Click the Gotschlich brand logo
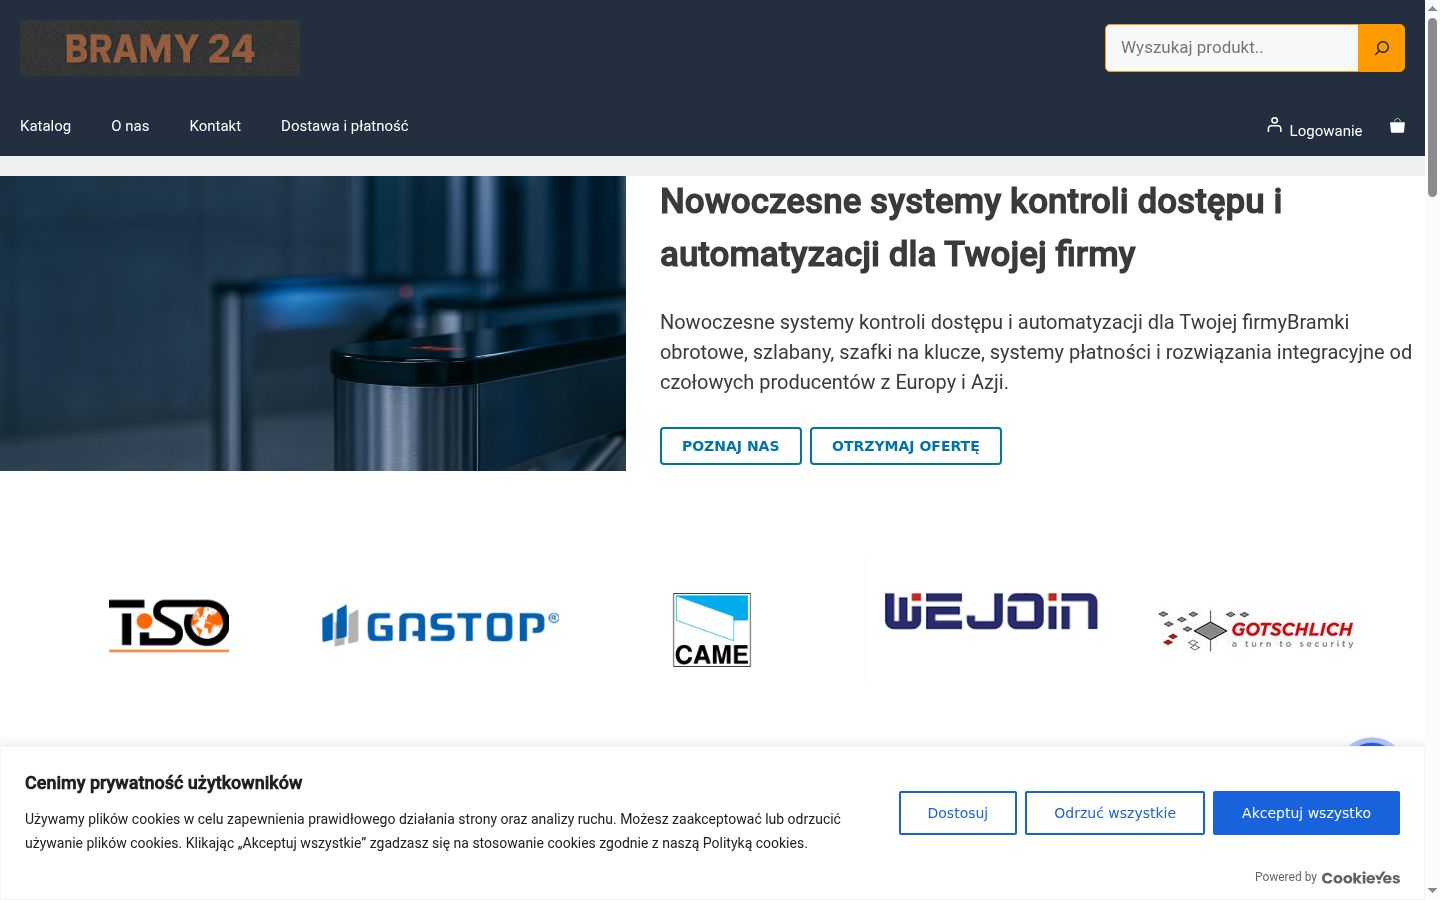The height and width of the screenshot is (900, 1440). click(x=1256, y=630)
